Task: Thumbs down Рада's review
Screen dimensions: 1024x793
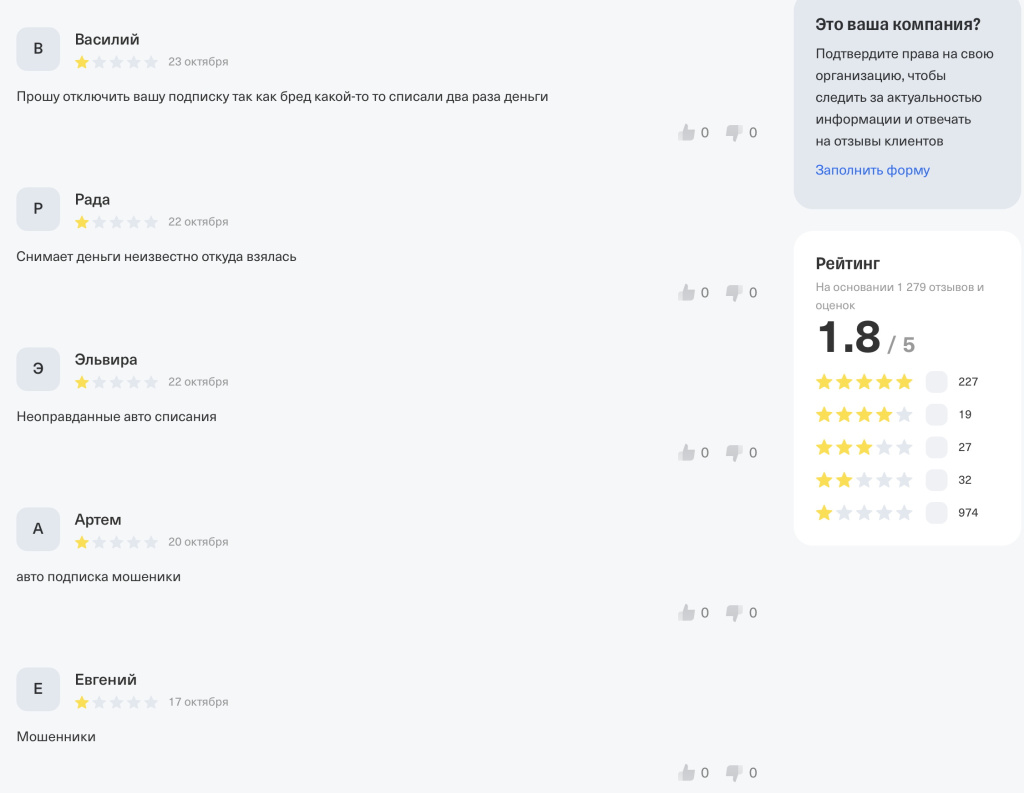Action: (x=734, y=292)
